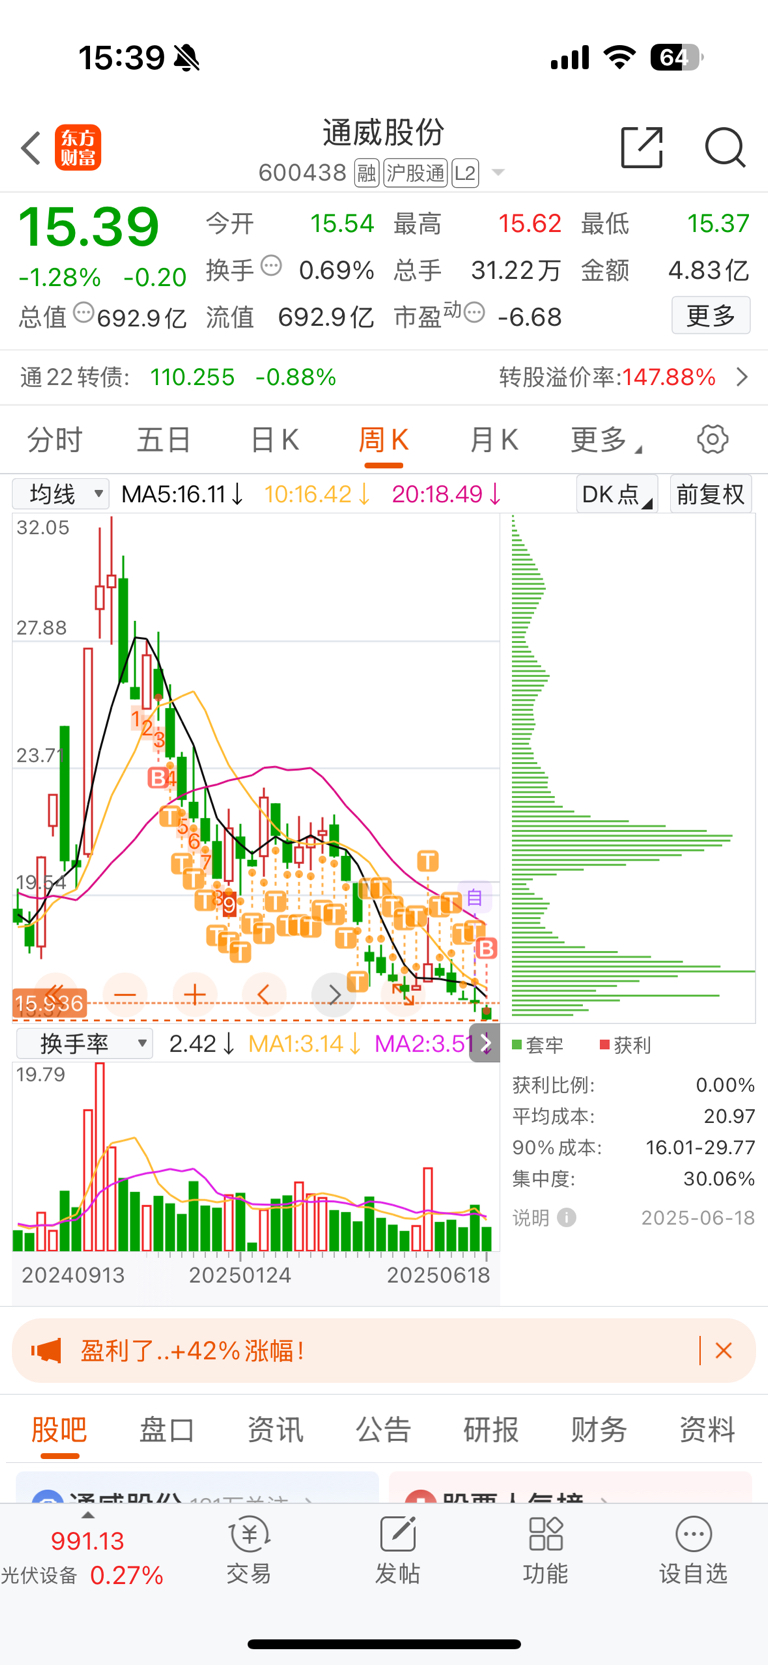769x1665 pixels.
Task: Tap the latest price 15.39
Action: 89,227
